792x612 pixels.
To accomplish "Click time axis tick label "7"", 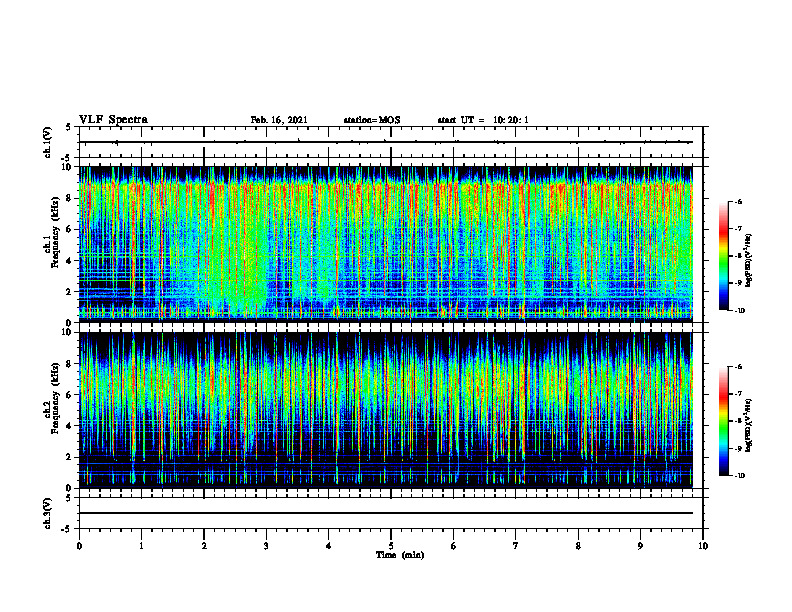I will pos(516,546).
